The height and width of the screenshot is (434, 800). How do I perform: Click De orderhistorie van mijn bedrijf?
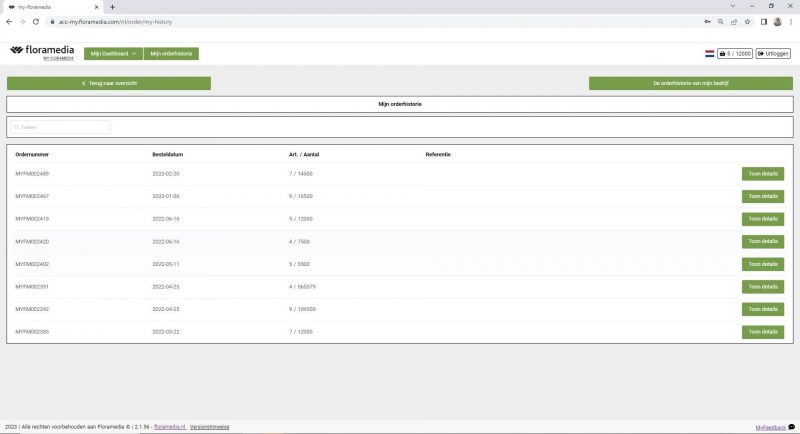[690, 84]
